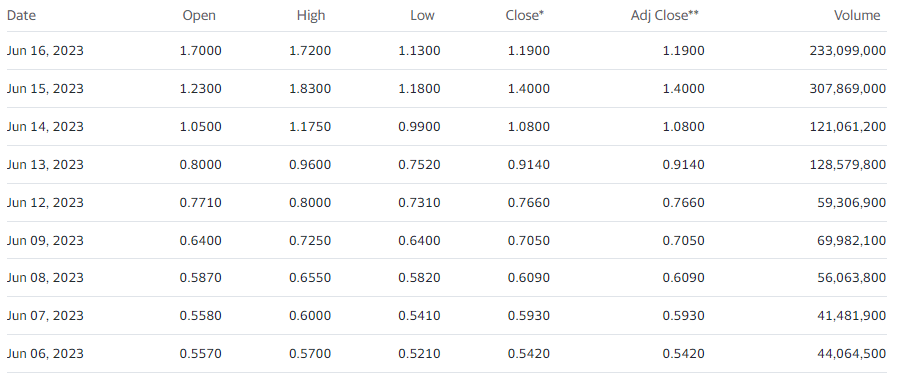Viewport: 900px width, 377px height.
Task: Select the Jun 15, 2023 date cell
Action: pos(45,88)
